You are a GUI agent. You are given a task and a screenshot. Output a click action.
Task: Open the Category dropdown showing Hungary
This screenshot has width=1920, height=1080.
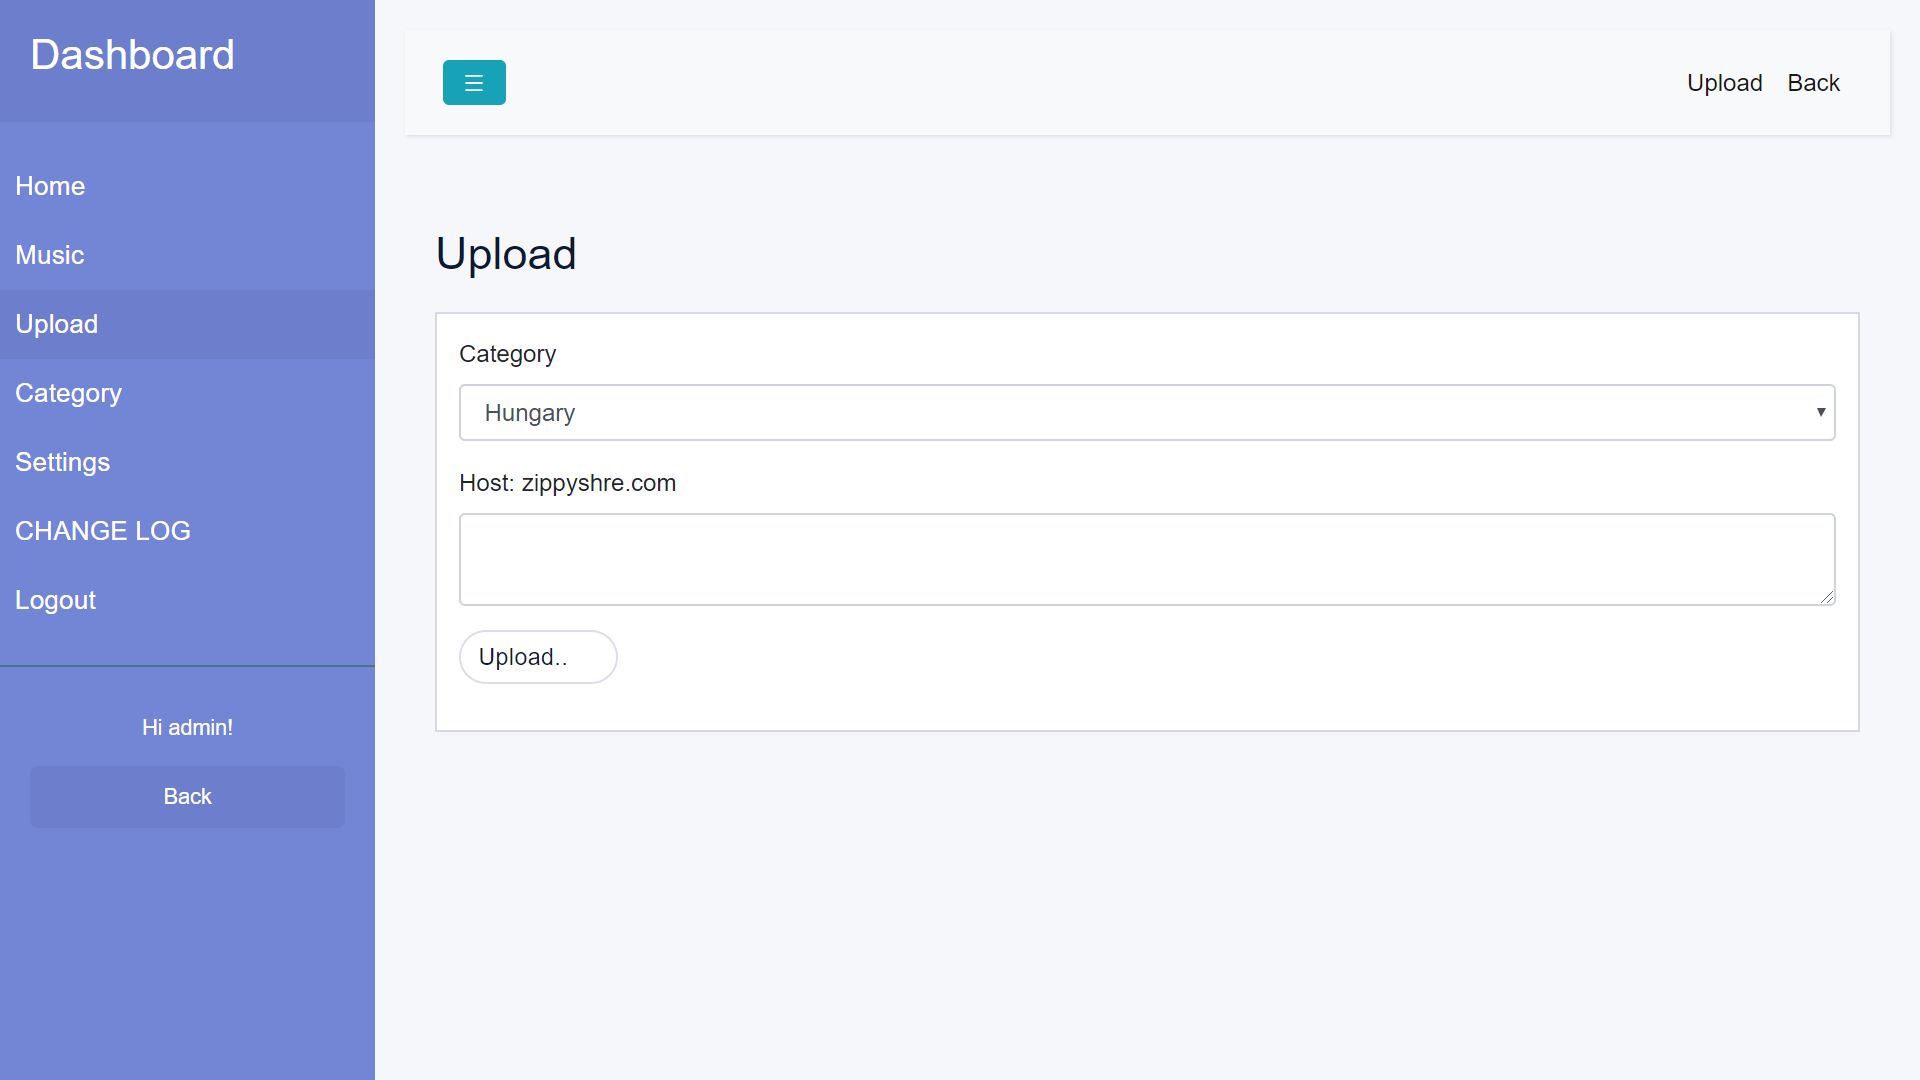pyautogui.click(x=1146, y=413)
